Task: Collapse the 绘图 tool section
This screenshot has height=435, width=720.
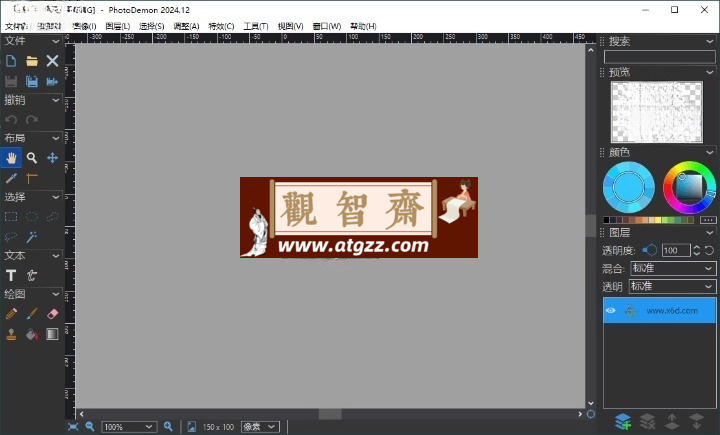Action: (x=56, y=294)
